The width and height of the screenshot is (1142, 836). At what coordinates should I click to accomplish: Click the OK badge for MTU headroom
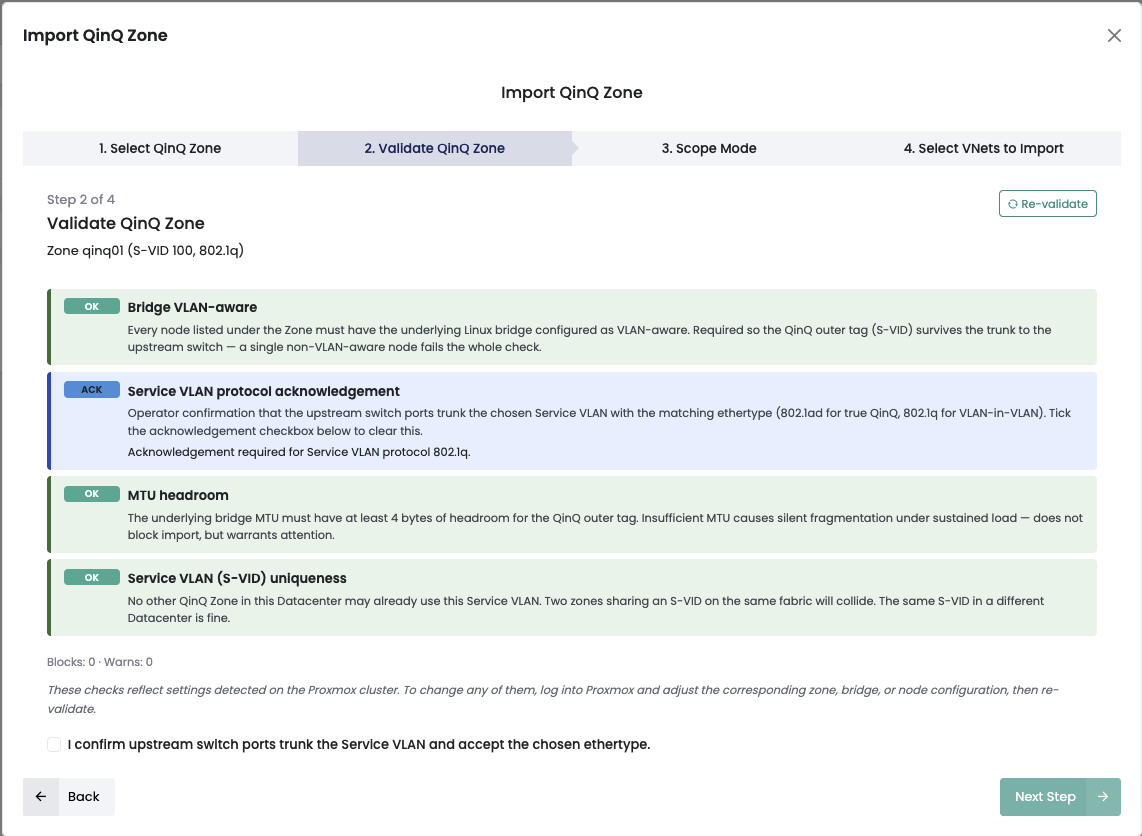point(92,494)
